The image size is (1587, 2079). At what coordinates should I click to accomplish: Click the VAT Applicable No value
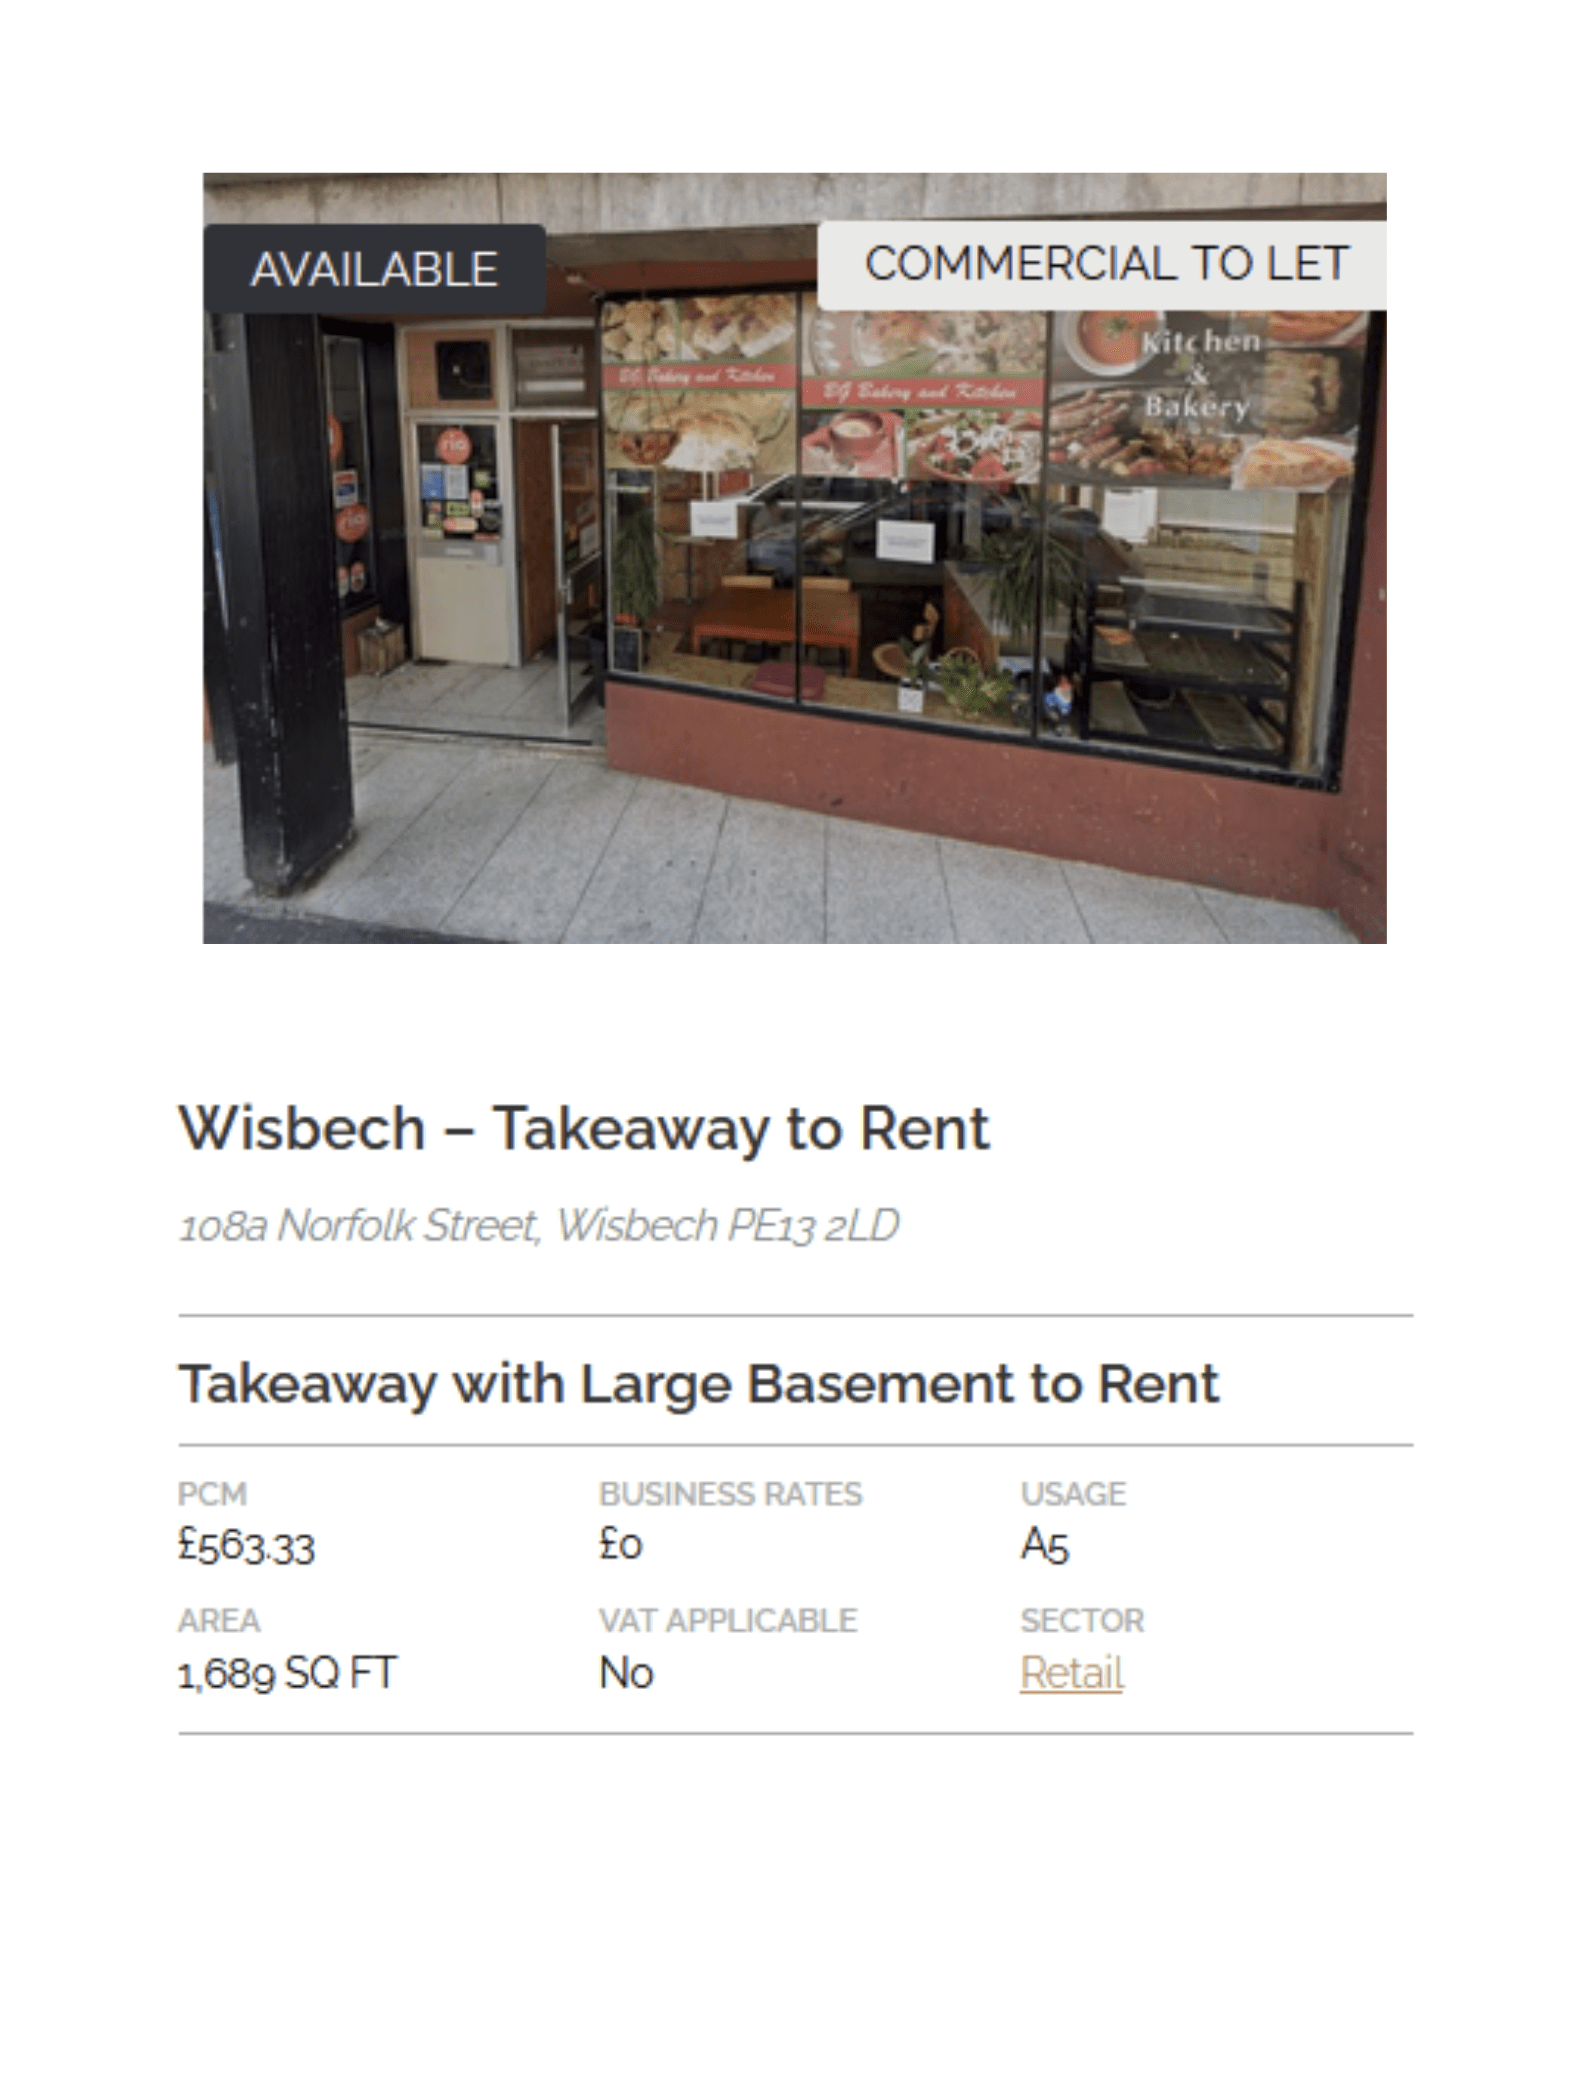click(626, 1672)
